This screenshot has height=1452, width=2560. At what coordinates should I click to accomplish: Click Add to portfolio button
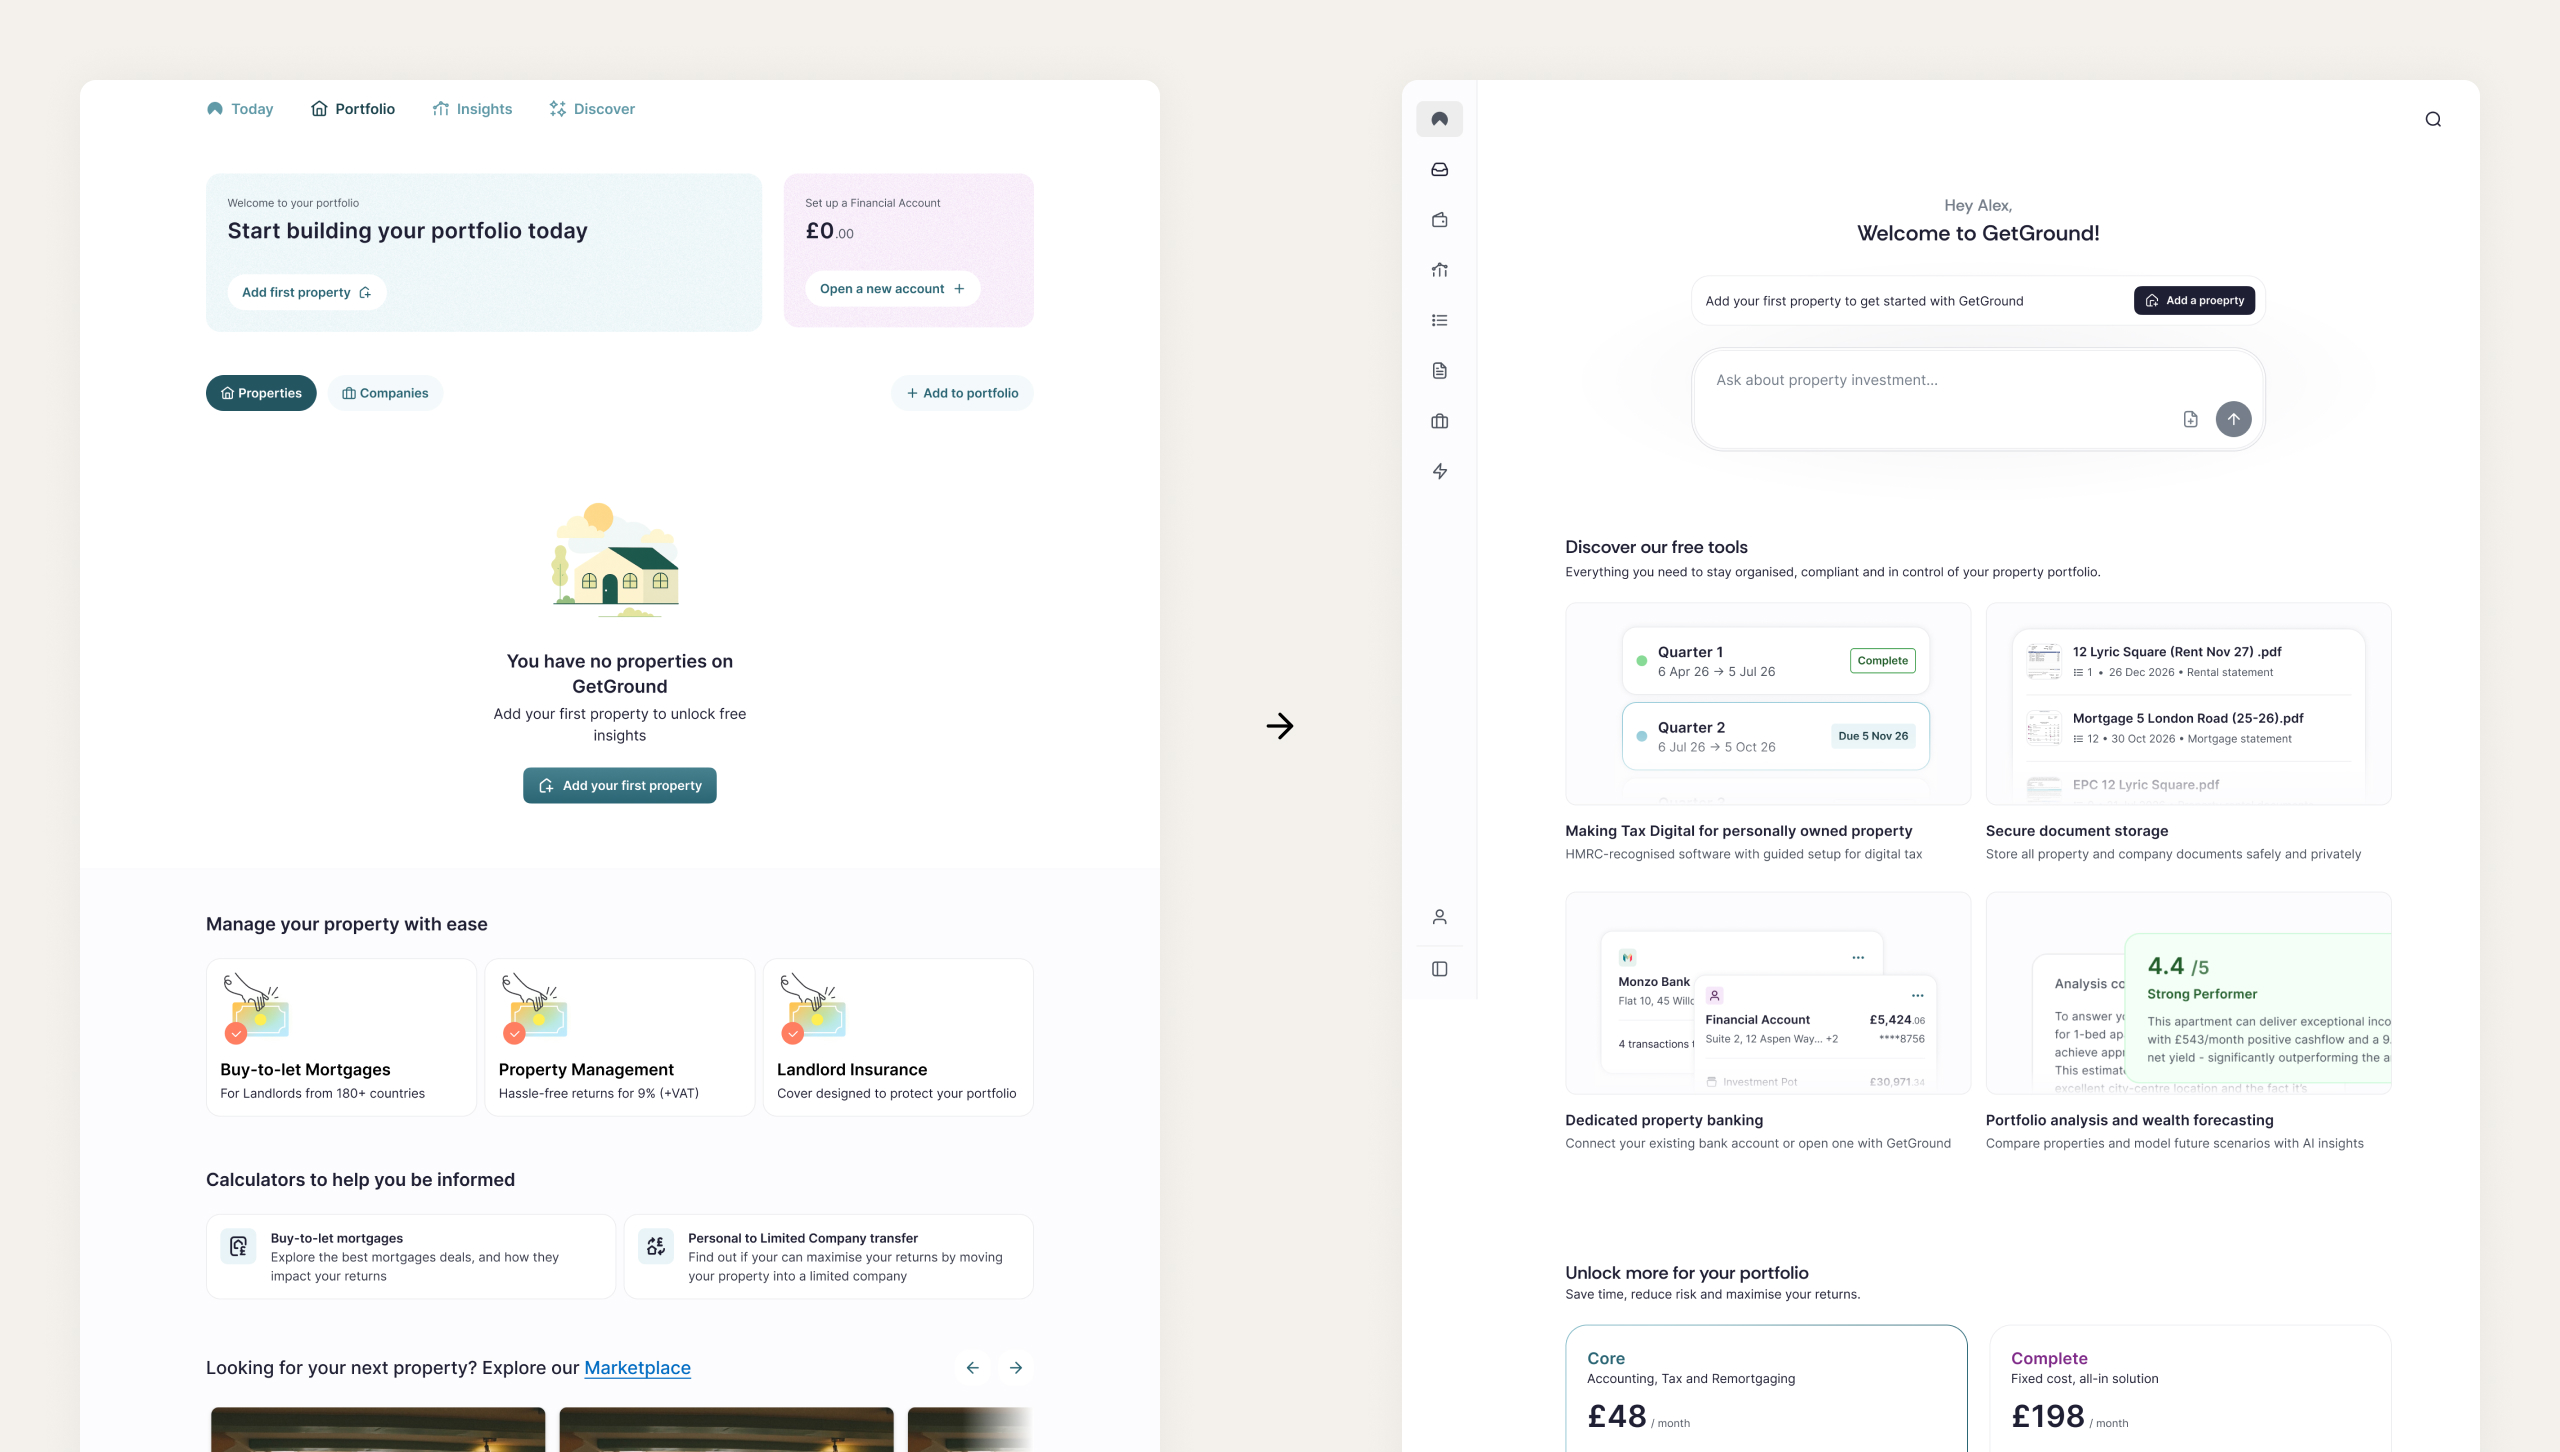coord(962,393)
